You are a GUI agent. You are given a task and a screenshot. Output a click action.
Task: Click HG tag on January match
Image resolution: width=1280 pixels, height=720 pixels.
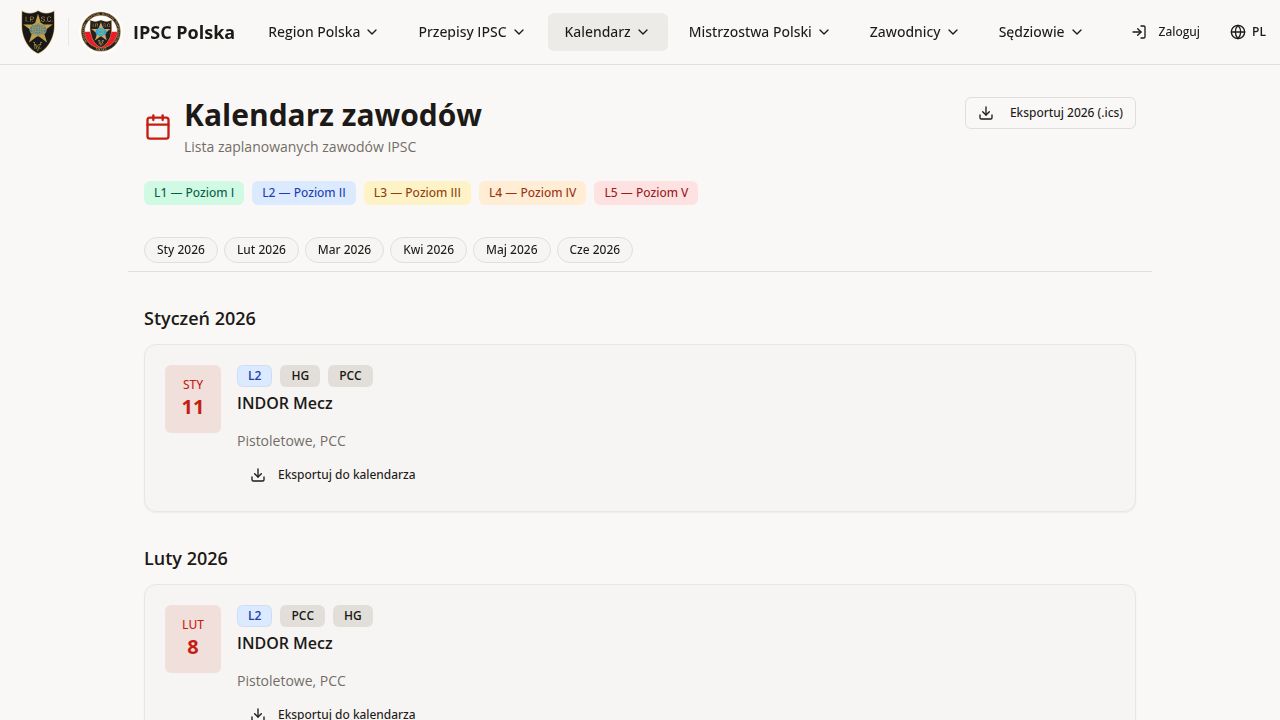300,376
